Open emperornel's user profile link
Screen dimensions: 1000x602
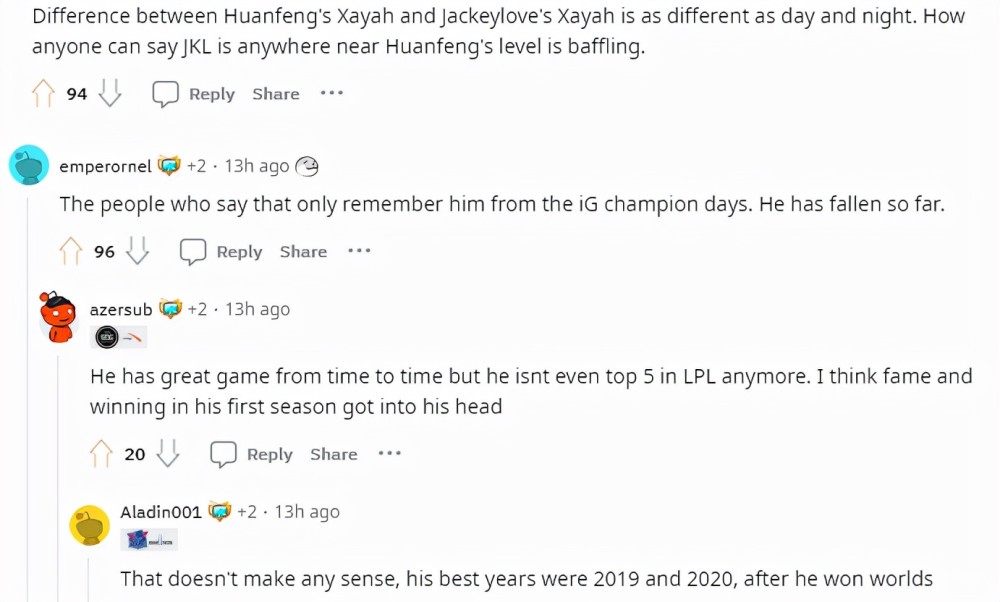coord(105,166)
